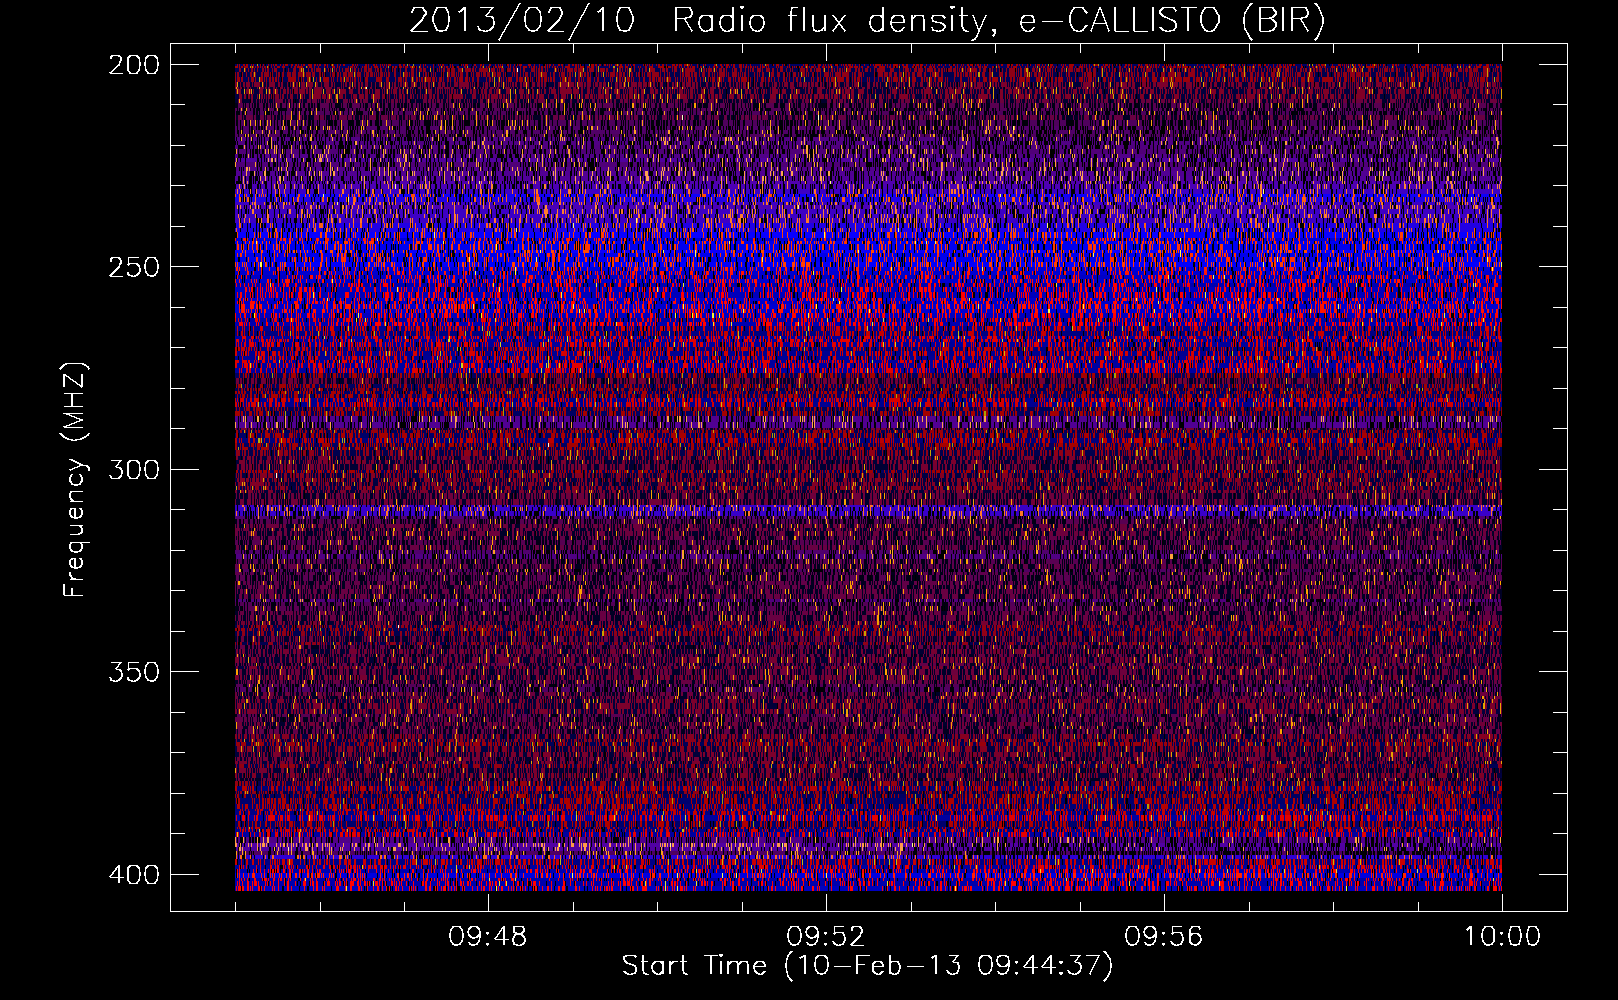Select the 'Frequency (MHZ)' axis label

pyautogui.click(x=75, y=480)
